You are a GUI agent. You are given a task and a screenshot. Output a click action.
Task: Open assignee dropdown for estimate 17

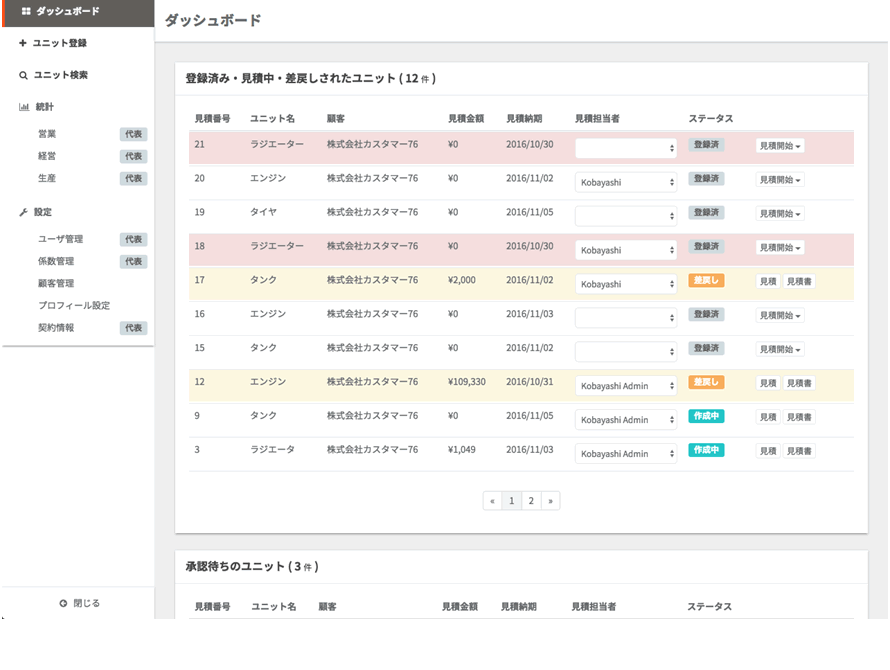pos(625,284)
